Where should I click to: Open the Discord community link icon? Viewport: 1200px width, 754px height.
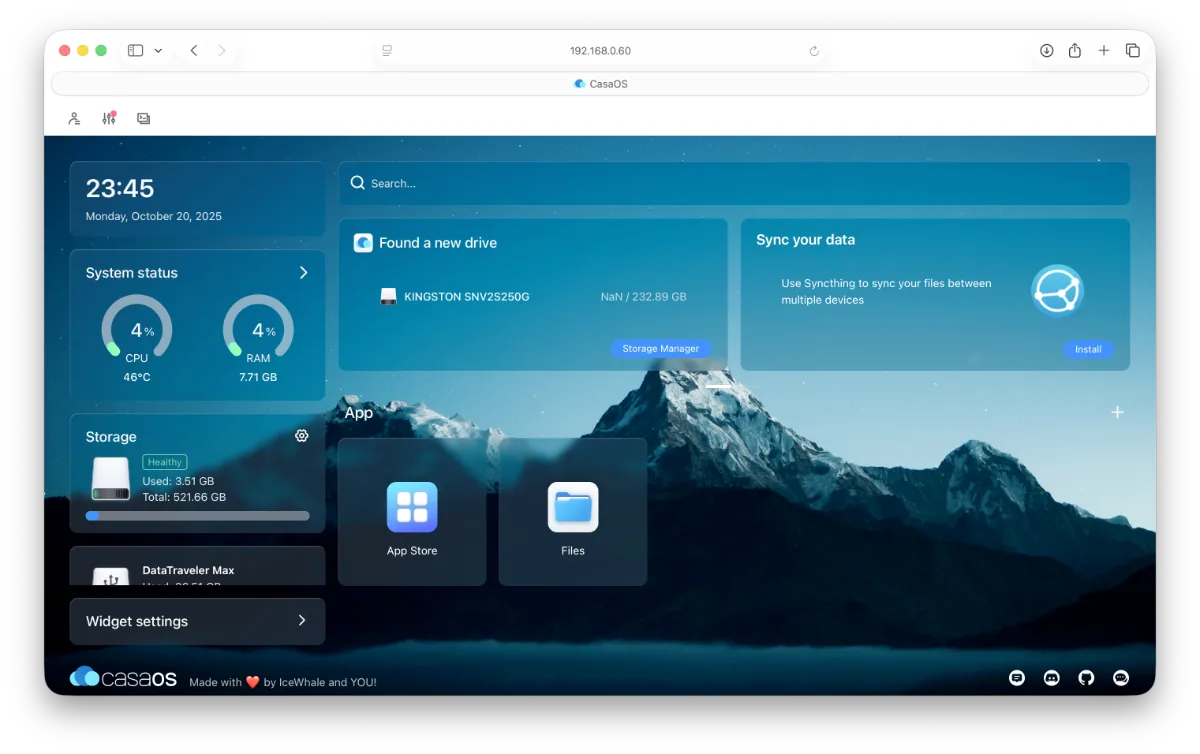pos(1051,678)
